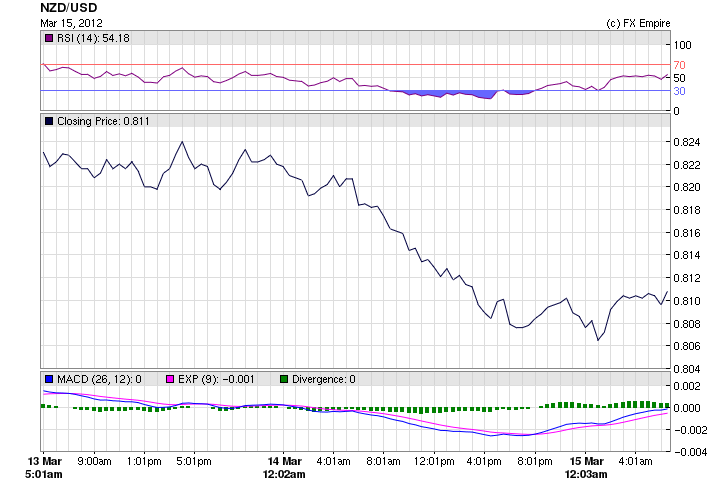
Task: Click the blue MACD legend square
Action: (49, 379)
